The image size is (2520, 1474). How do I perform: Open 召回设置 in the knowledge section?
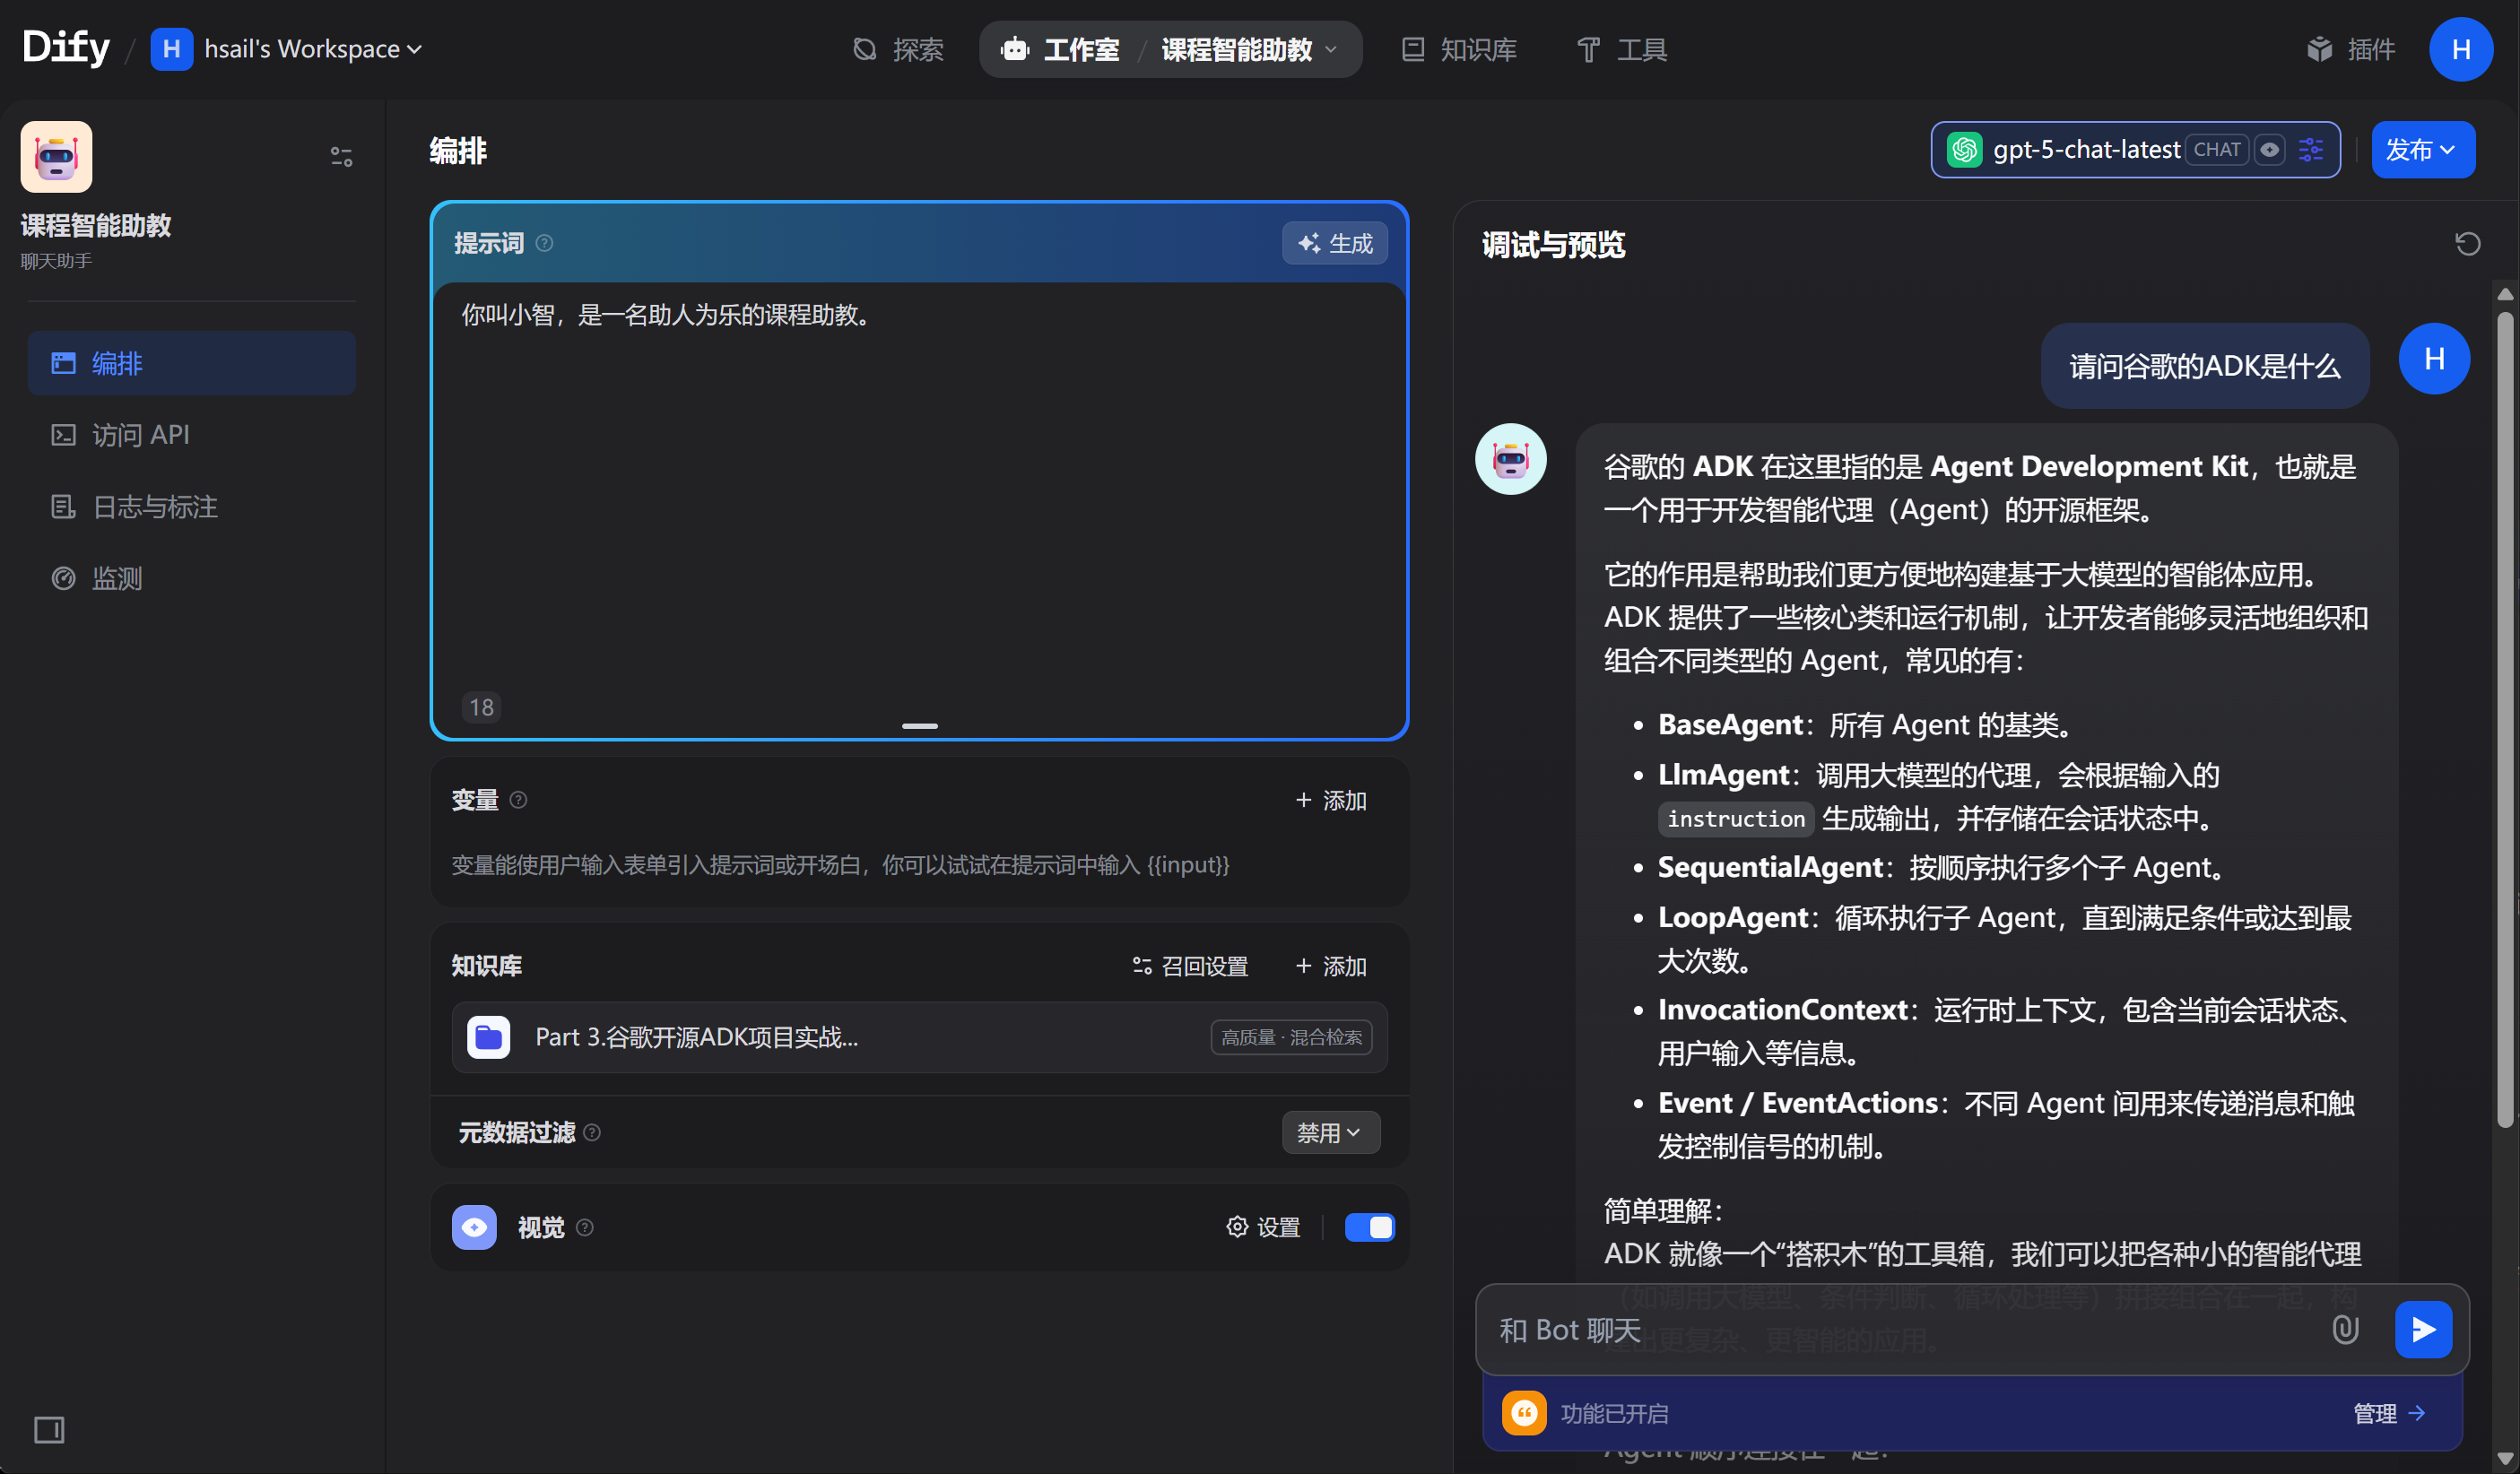pos(1190,966)
